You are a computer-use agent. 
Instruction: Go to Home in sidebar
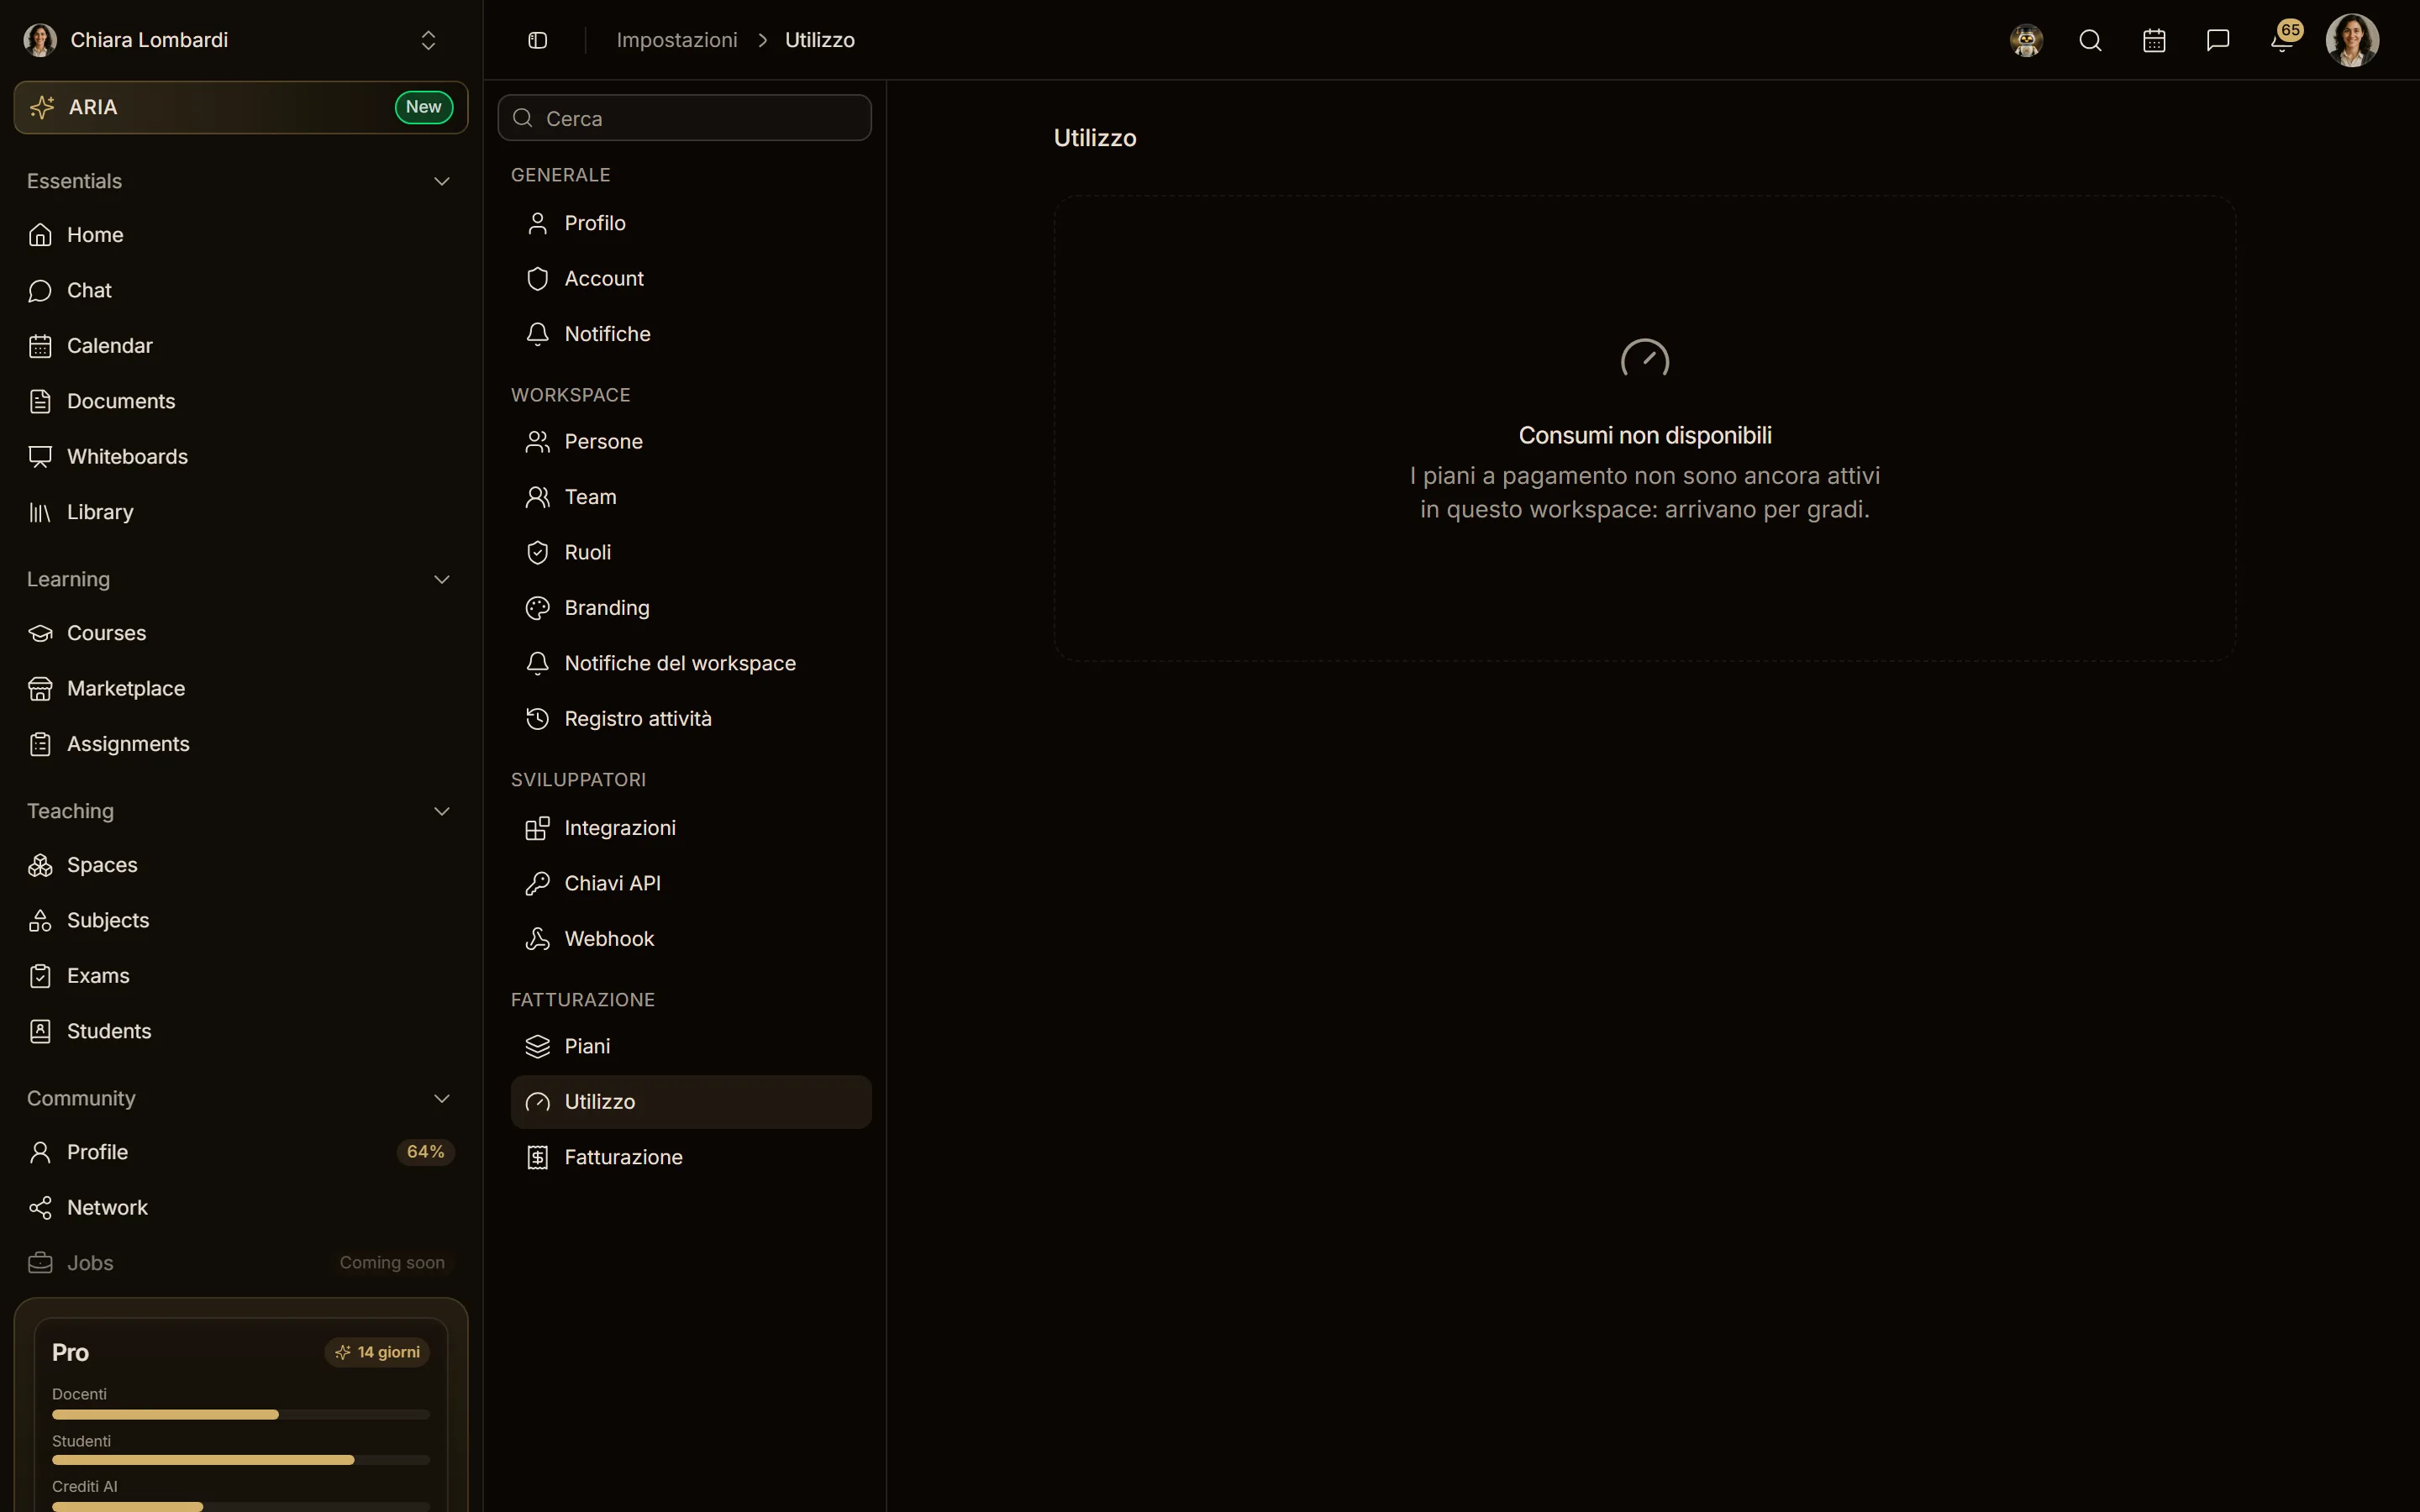(241, 235)
